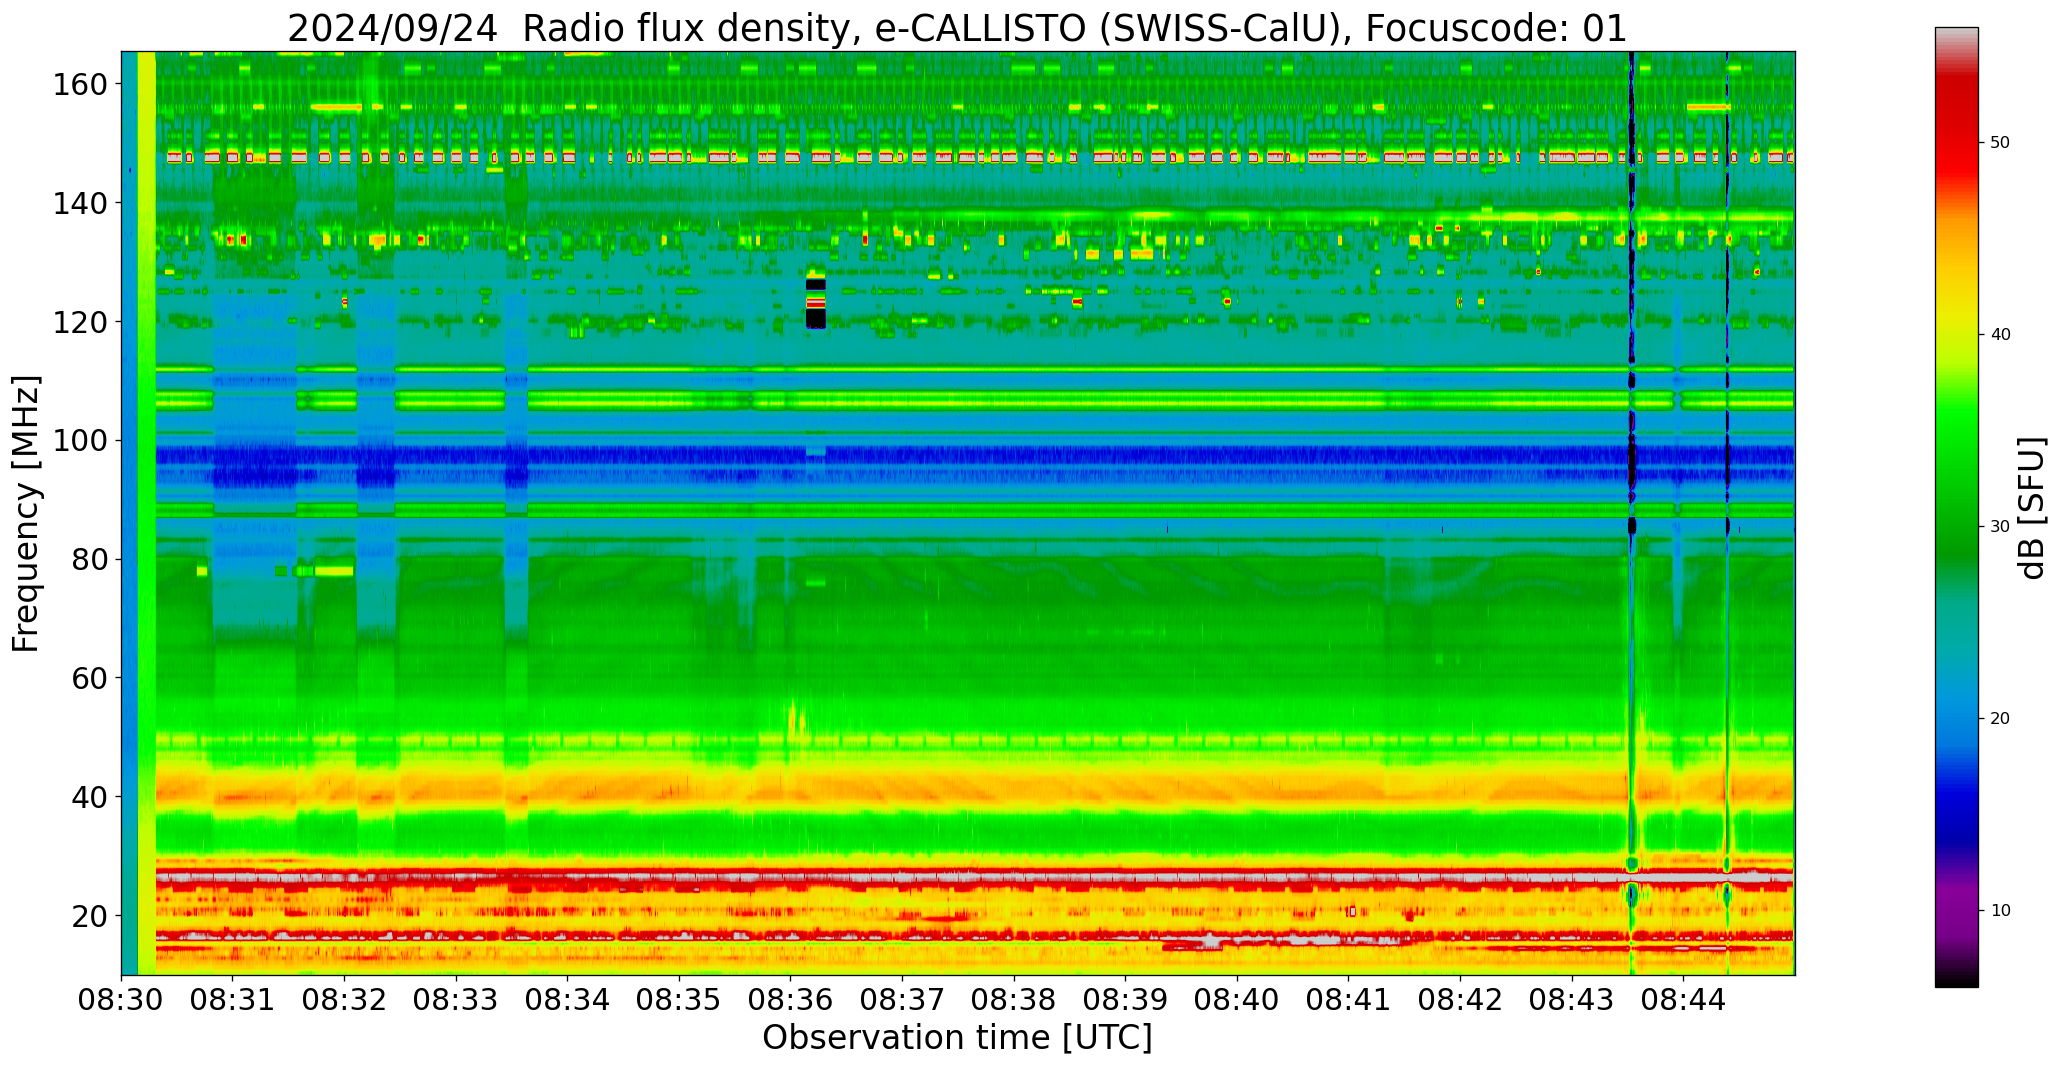
Task: Click the colorbar tick label 40
Action: click(x=2000, y=335)
